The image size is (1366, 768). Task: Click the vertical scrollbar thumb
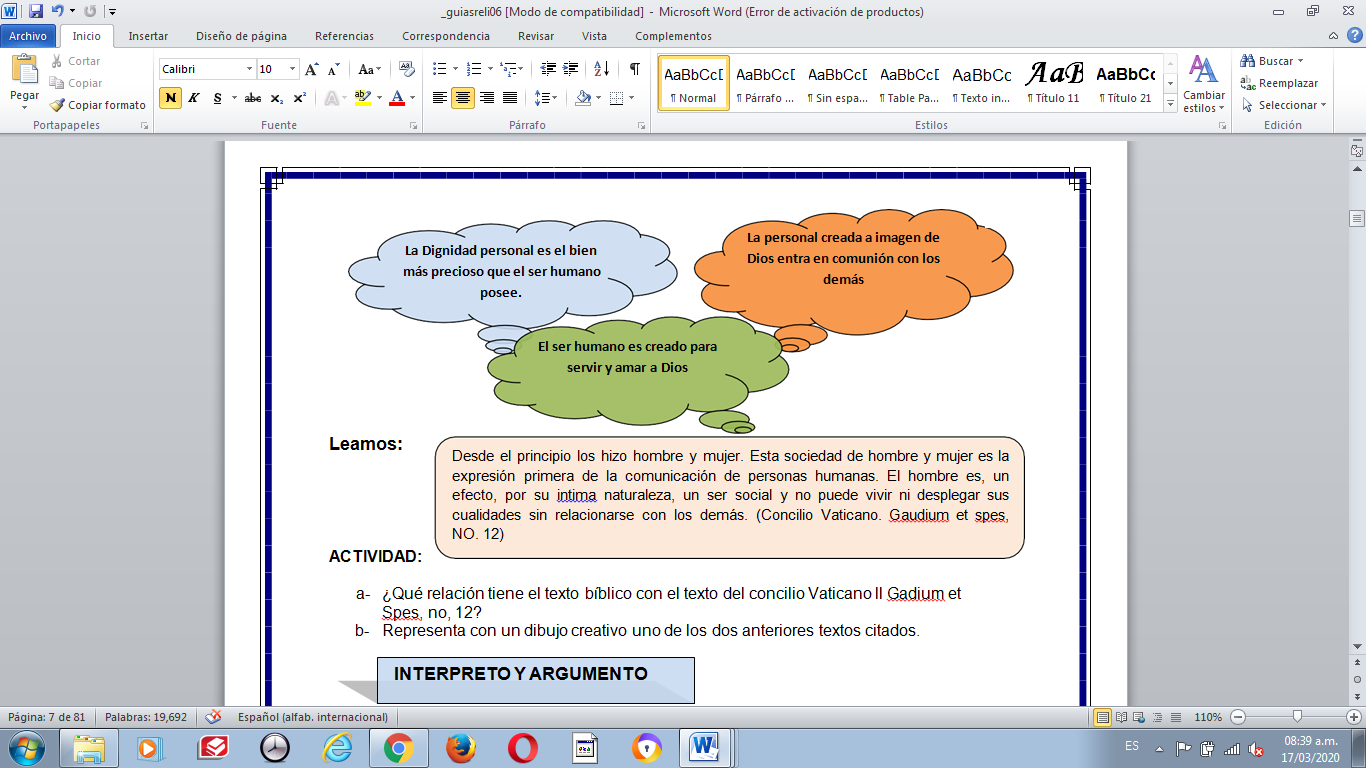click(x=1357, y=218)
